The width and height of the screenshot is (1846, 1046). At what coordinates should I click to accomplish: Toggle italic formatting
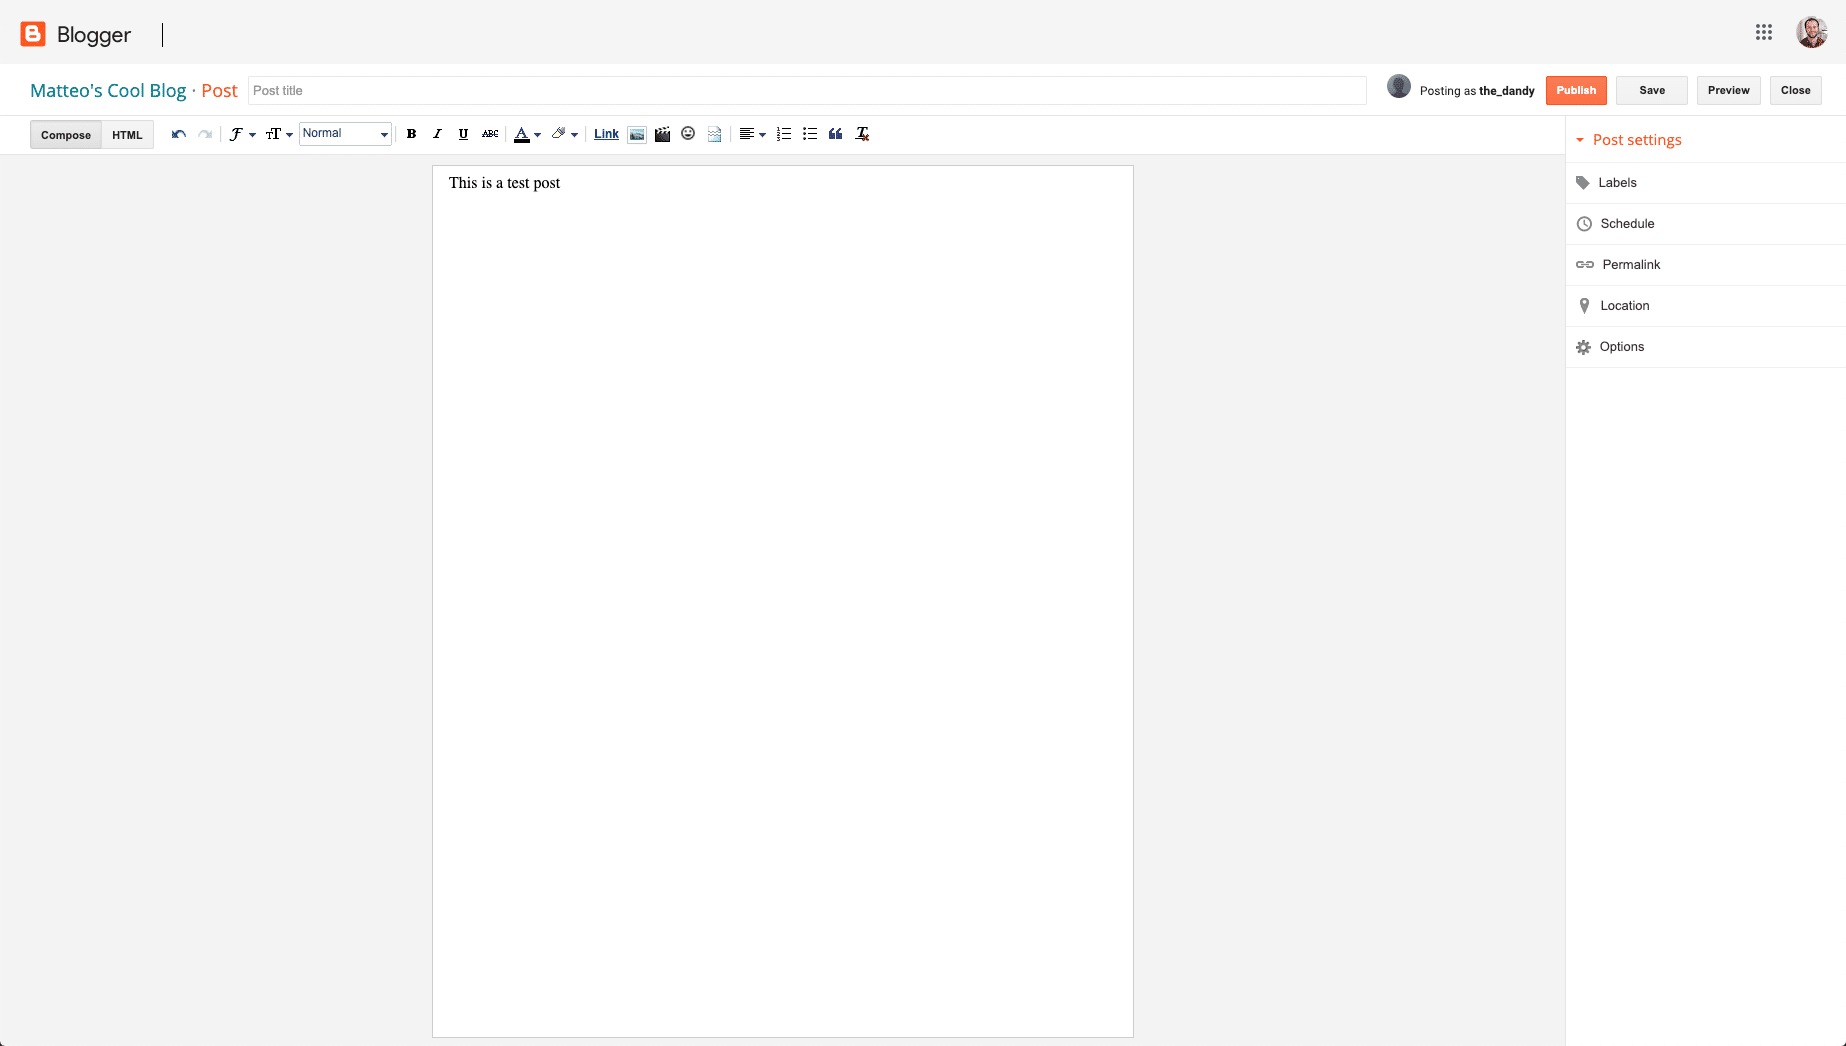(x=437, y=133)
